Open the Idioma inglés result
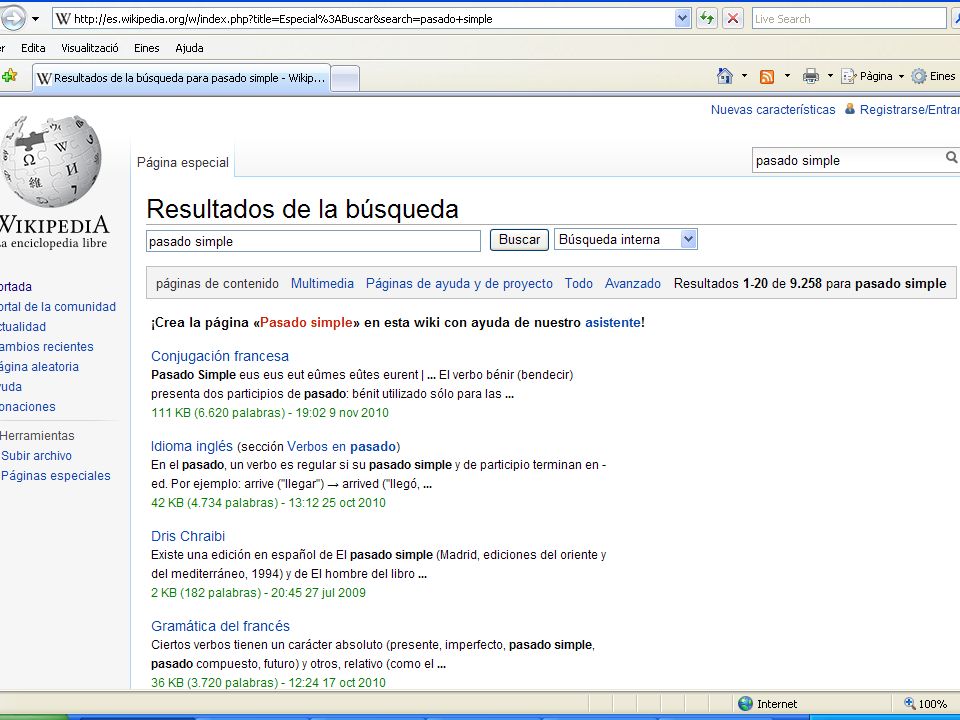The height and width of the screenshot is (720, 960). pos(192,446)
